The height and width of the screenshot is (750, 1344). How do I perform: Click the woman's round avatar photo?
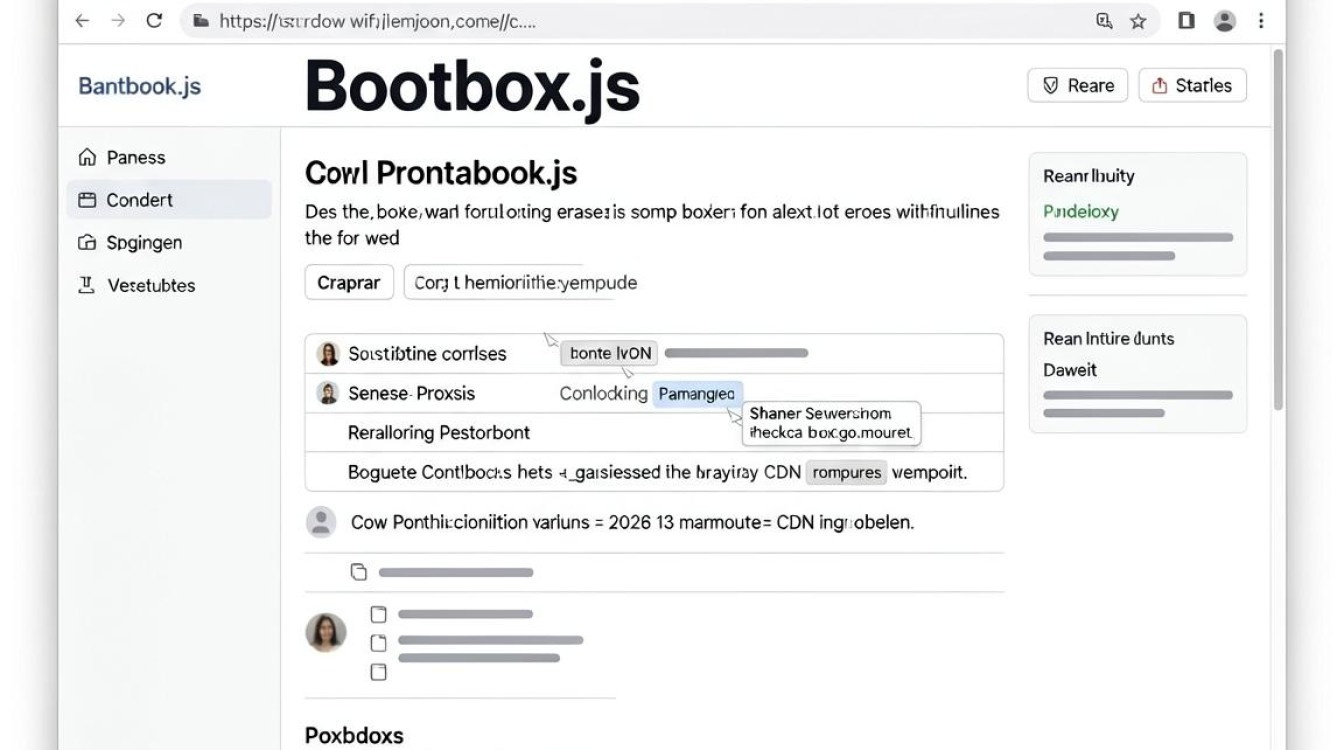coord(326,633)
